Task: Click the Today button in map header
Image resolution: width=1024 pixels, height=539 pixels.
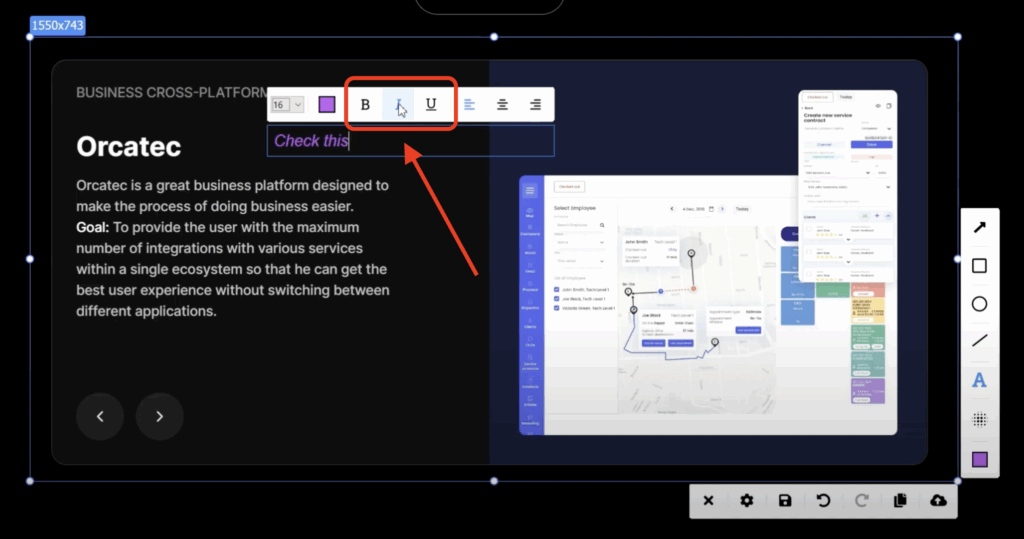Action: click(x=742, y=209)
